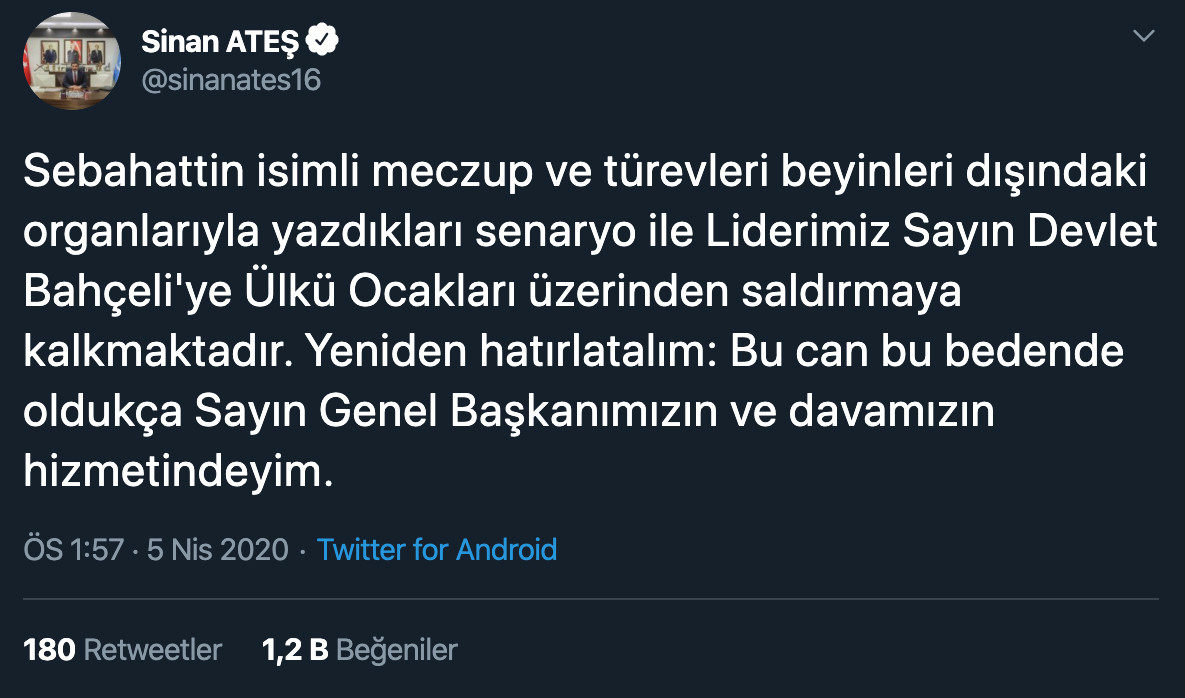View the 1,2 B Beğeniler list
The width and height of the screenshot is (1185, 698).
(x=359, y=649)
